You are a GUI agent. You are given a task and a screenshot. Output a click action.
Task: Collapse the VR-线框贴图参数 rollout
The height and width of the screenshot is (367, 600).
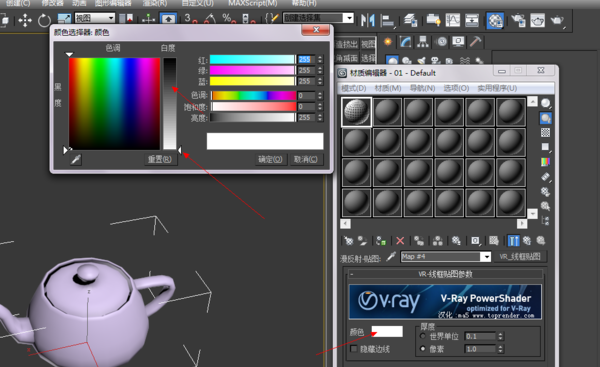pyautogui.click(x=445, y=274)
